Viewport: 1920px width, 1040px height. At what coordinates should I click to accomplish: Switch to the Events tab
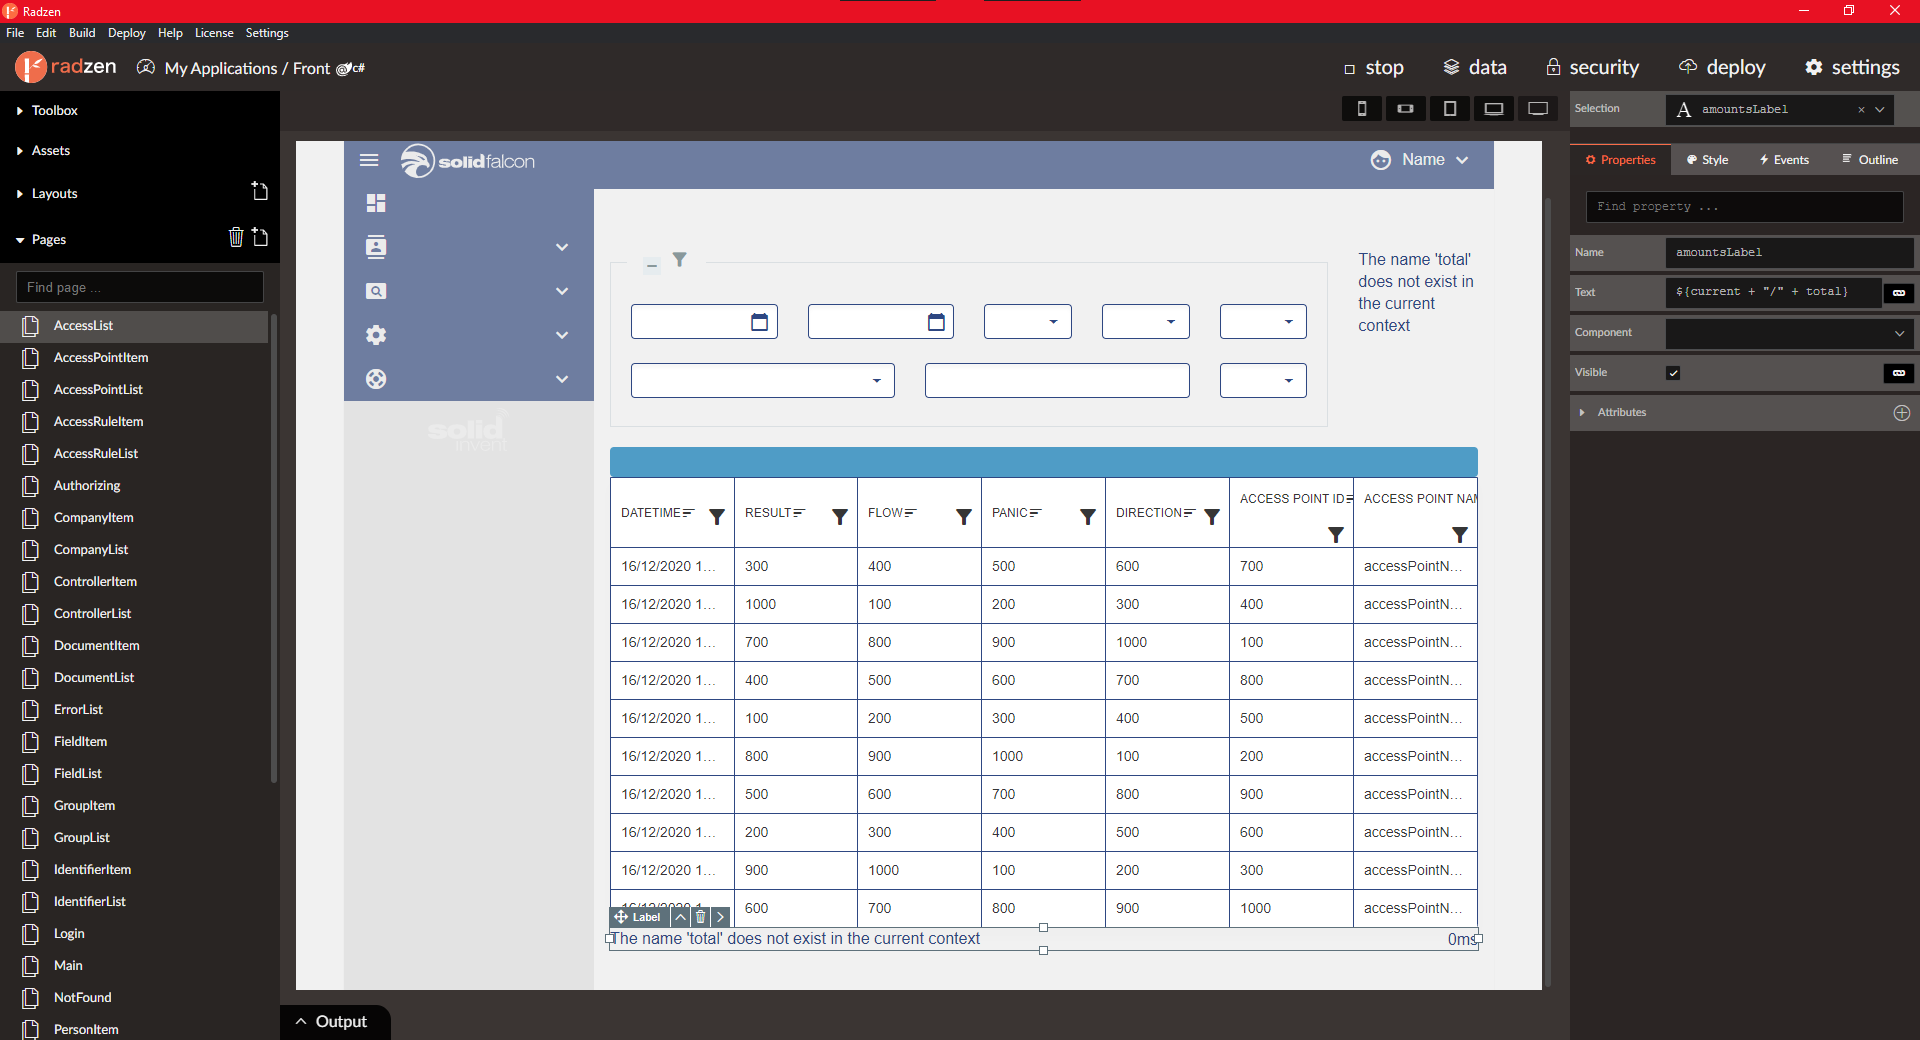pos(1784,160)
